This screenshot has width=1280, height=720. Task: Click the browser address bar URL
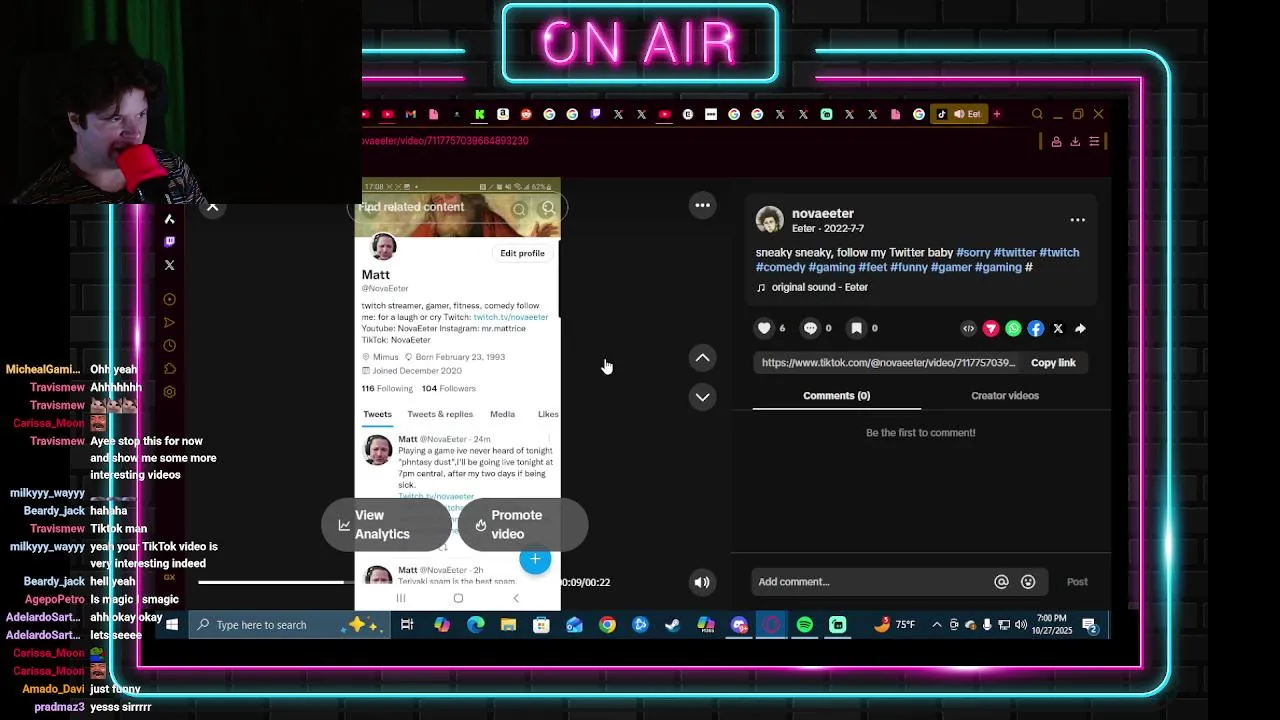pyautogui.click(x=445, y=141)
